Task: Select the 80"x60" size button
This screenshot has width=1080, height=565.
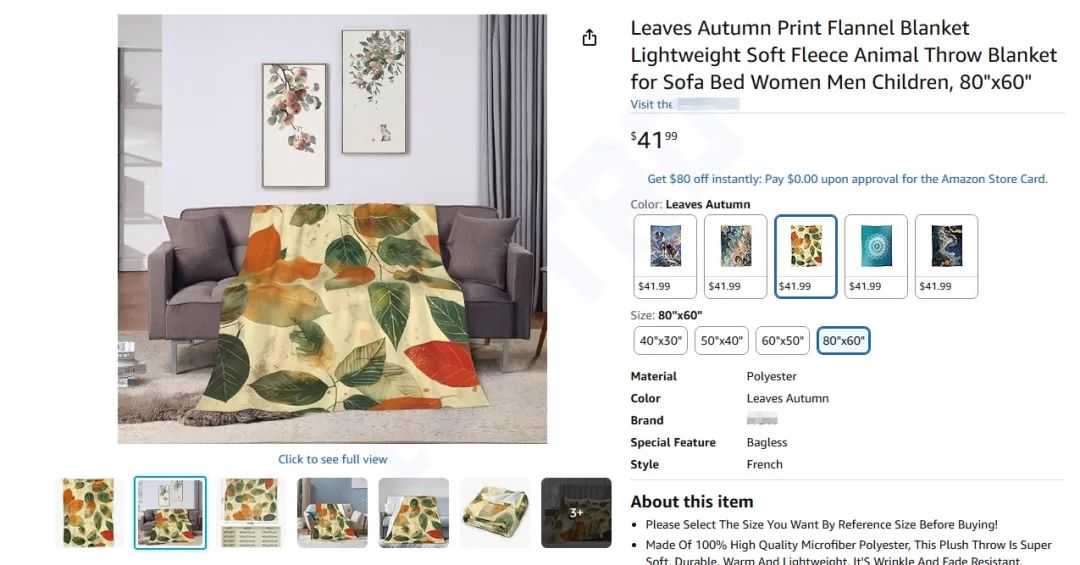Action: pos(843,340)
